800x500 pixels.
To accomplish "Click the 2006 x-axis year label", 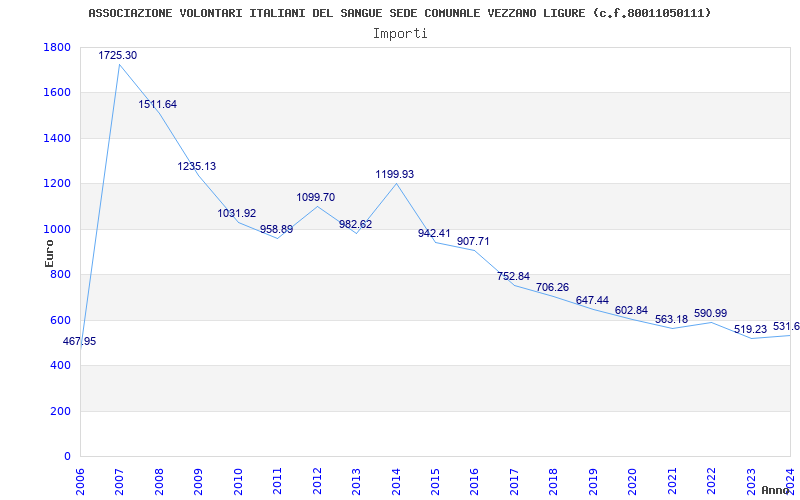I will (80, 481).
